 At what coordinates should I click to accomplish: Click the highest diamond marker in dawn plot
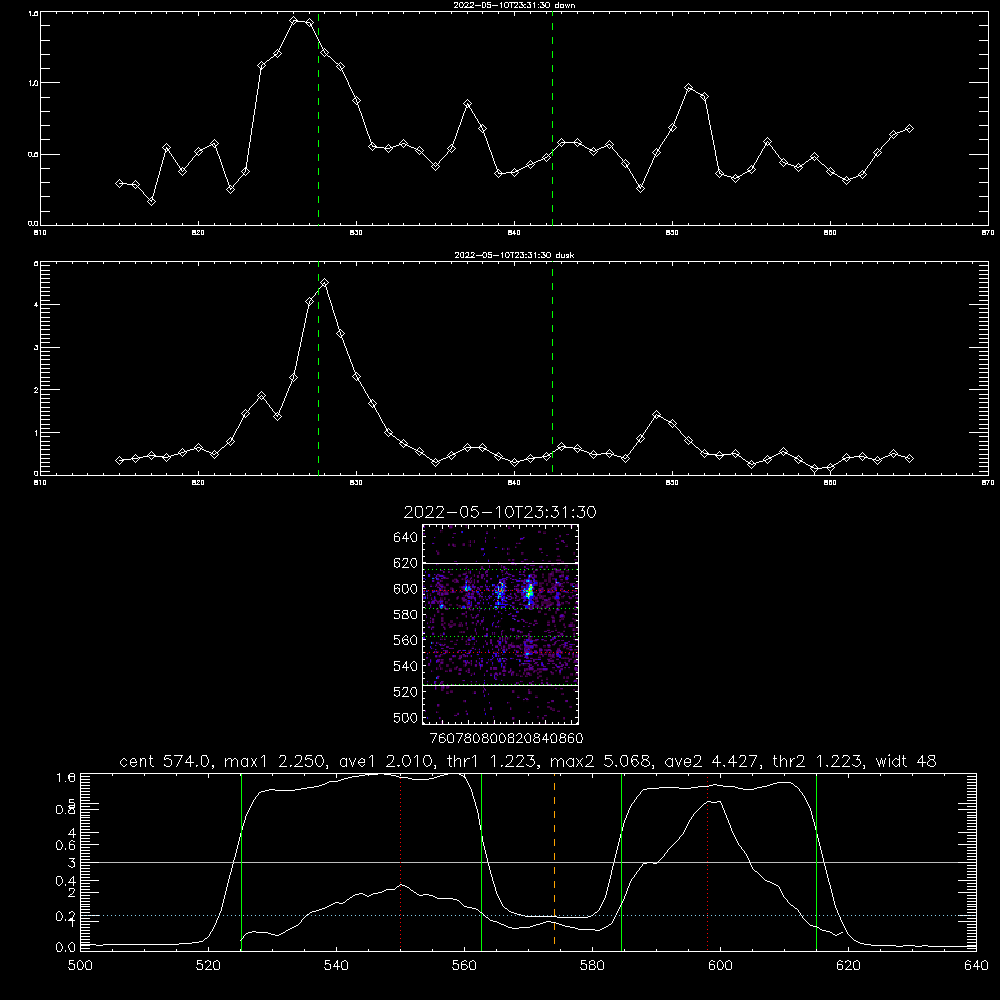293,20
